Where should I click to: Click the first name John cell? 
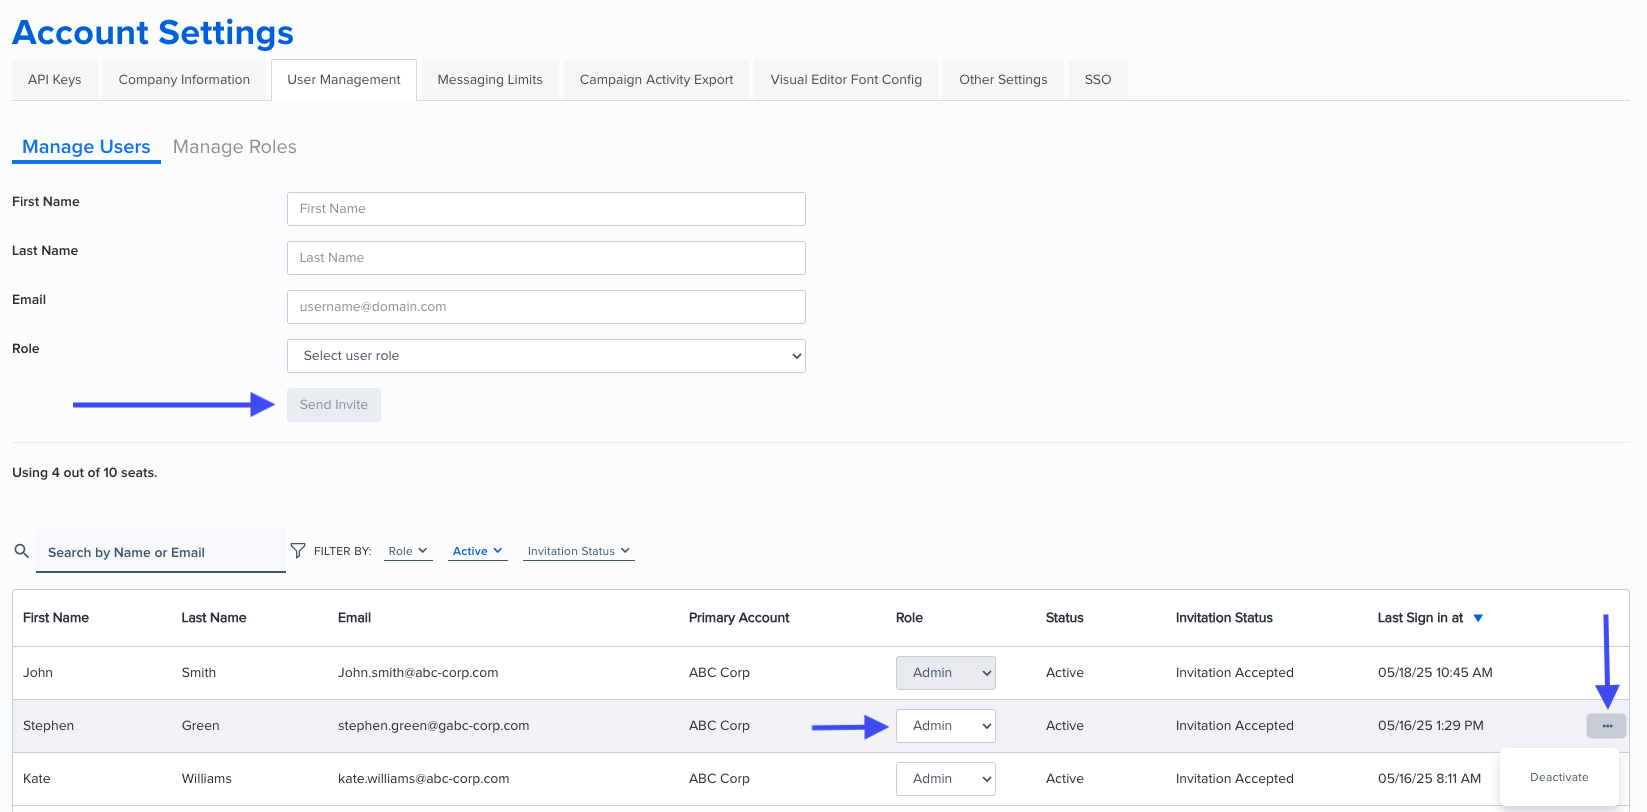[38, 673]
